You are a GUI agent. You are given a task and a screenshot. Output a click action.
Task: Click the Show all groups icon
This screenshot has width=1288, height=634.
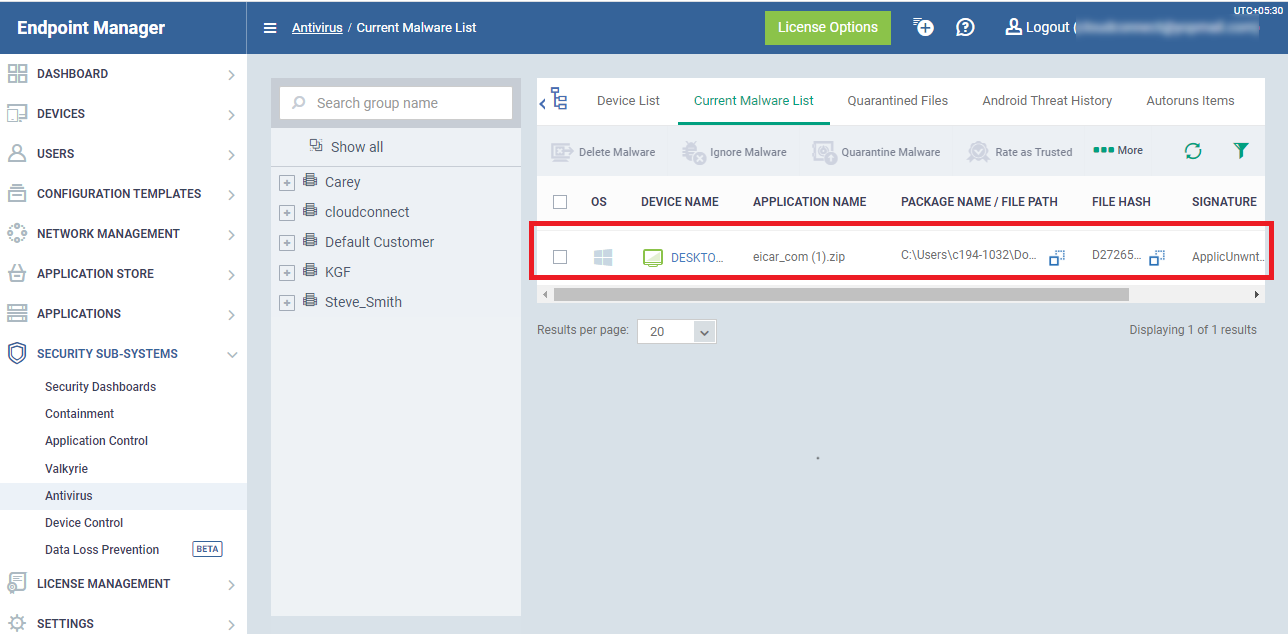pyautogui.click(x=316, y=146)
